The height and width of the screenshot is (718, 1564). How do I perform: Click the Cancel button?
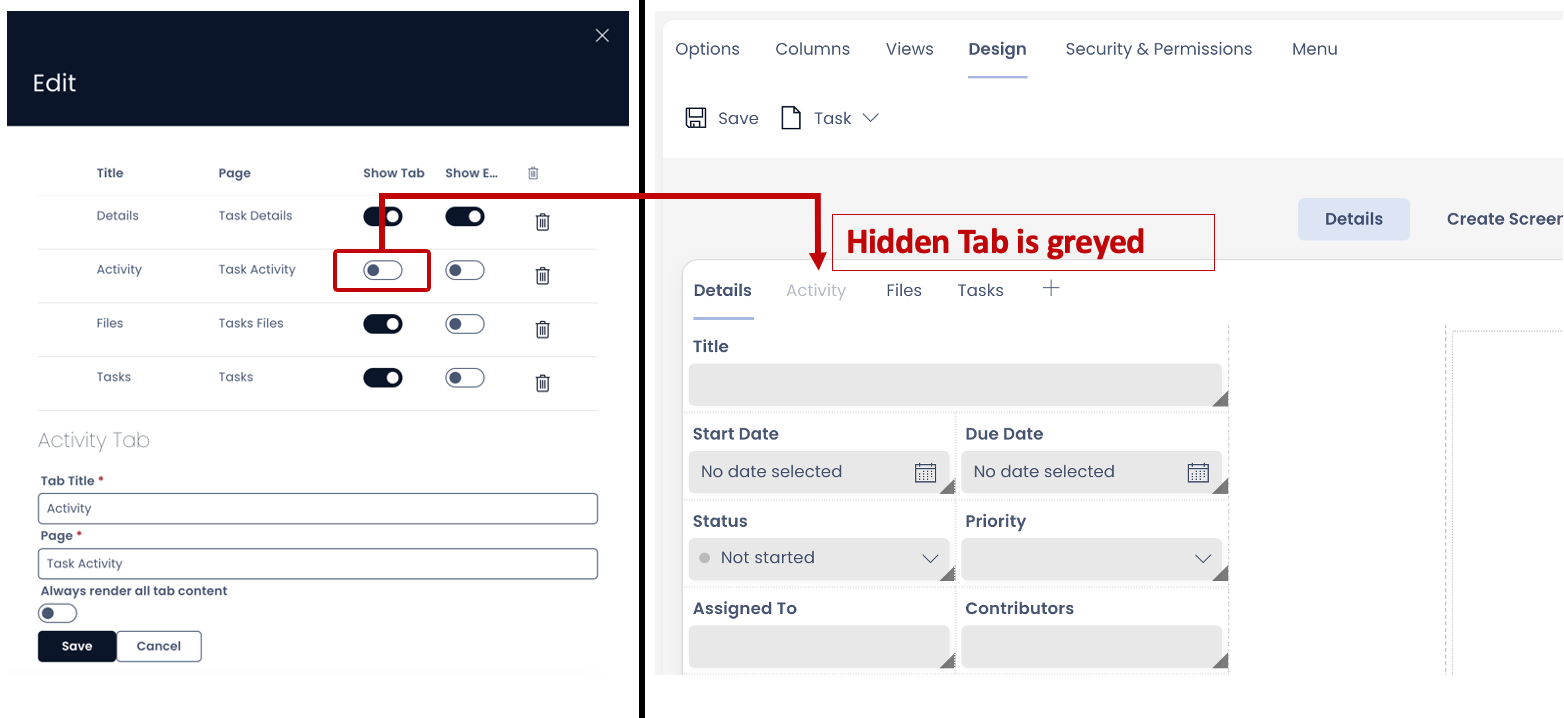(x=159, y=646)
